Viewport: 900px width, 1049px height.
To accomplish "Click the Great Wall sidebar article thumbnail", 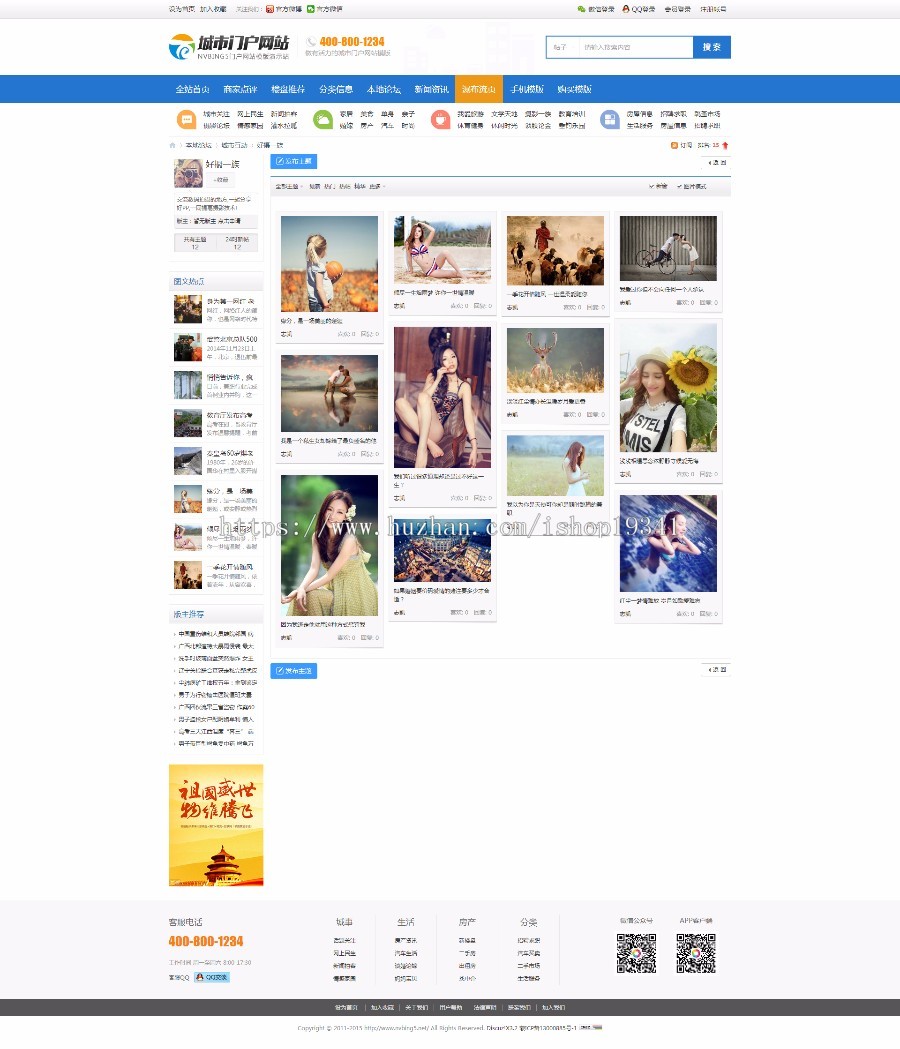I will click(188, 461).
